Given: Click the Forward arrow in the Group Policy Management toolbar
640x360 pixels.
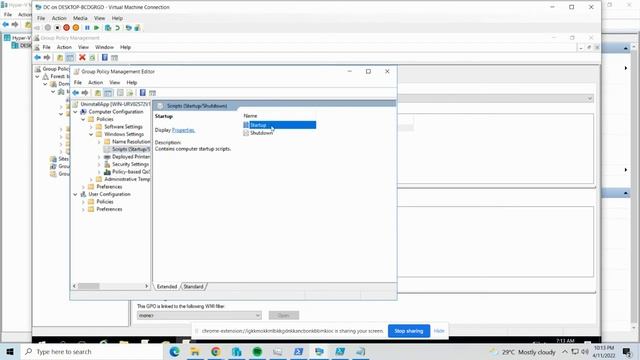Looking at the screenshot, I should (47, 58).
